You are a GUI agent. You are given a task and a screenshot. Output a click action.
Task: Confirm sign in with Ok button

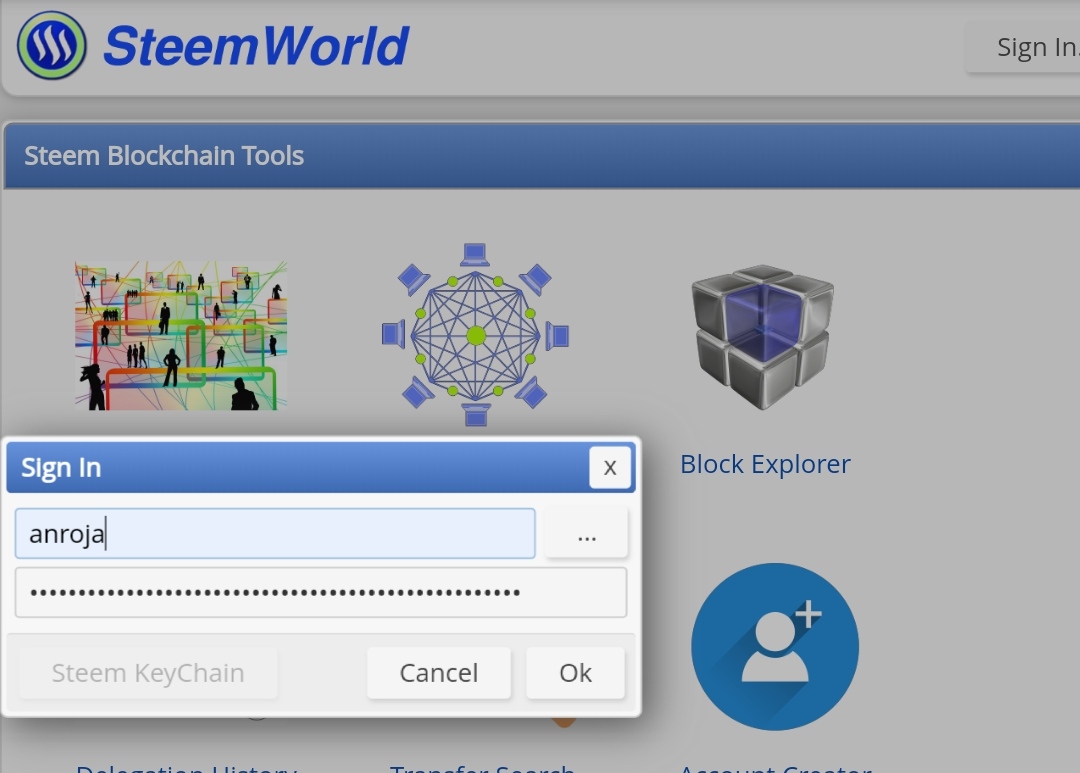pyautogui.click(x=575, y=672)
